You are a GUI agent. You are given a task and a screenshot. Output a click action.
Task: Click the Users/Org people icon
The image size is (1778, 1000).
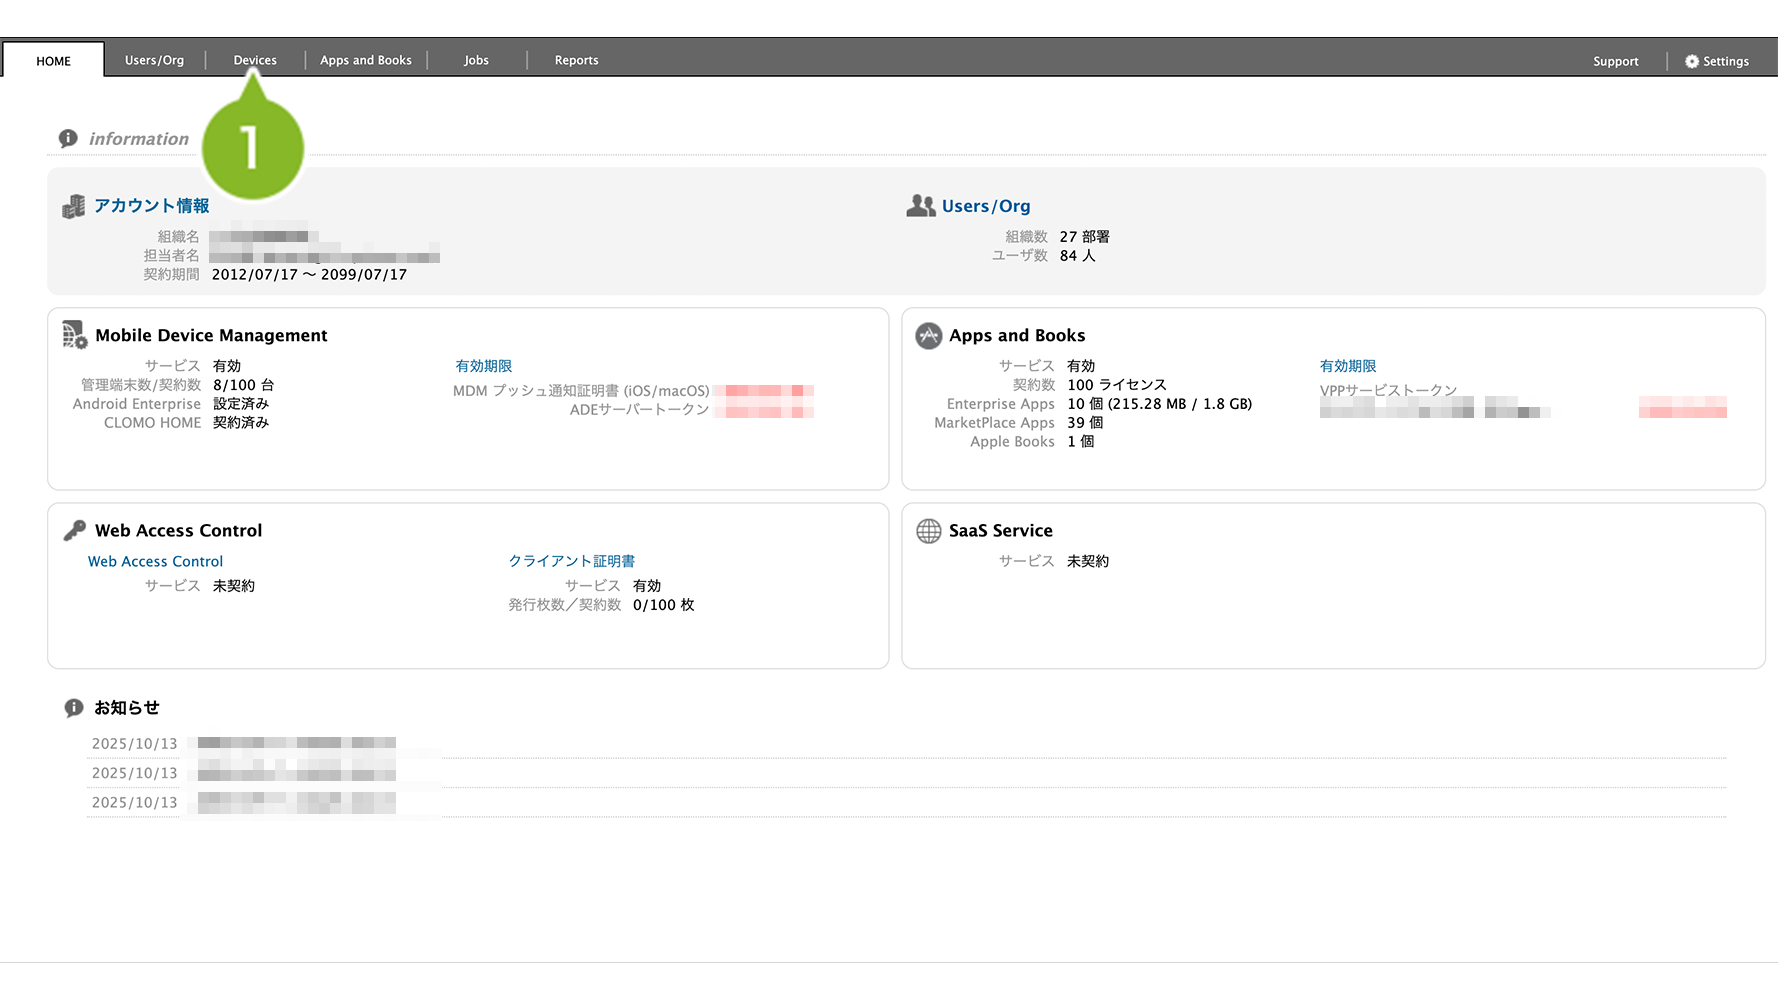(920, 206)
